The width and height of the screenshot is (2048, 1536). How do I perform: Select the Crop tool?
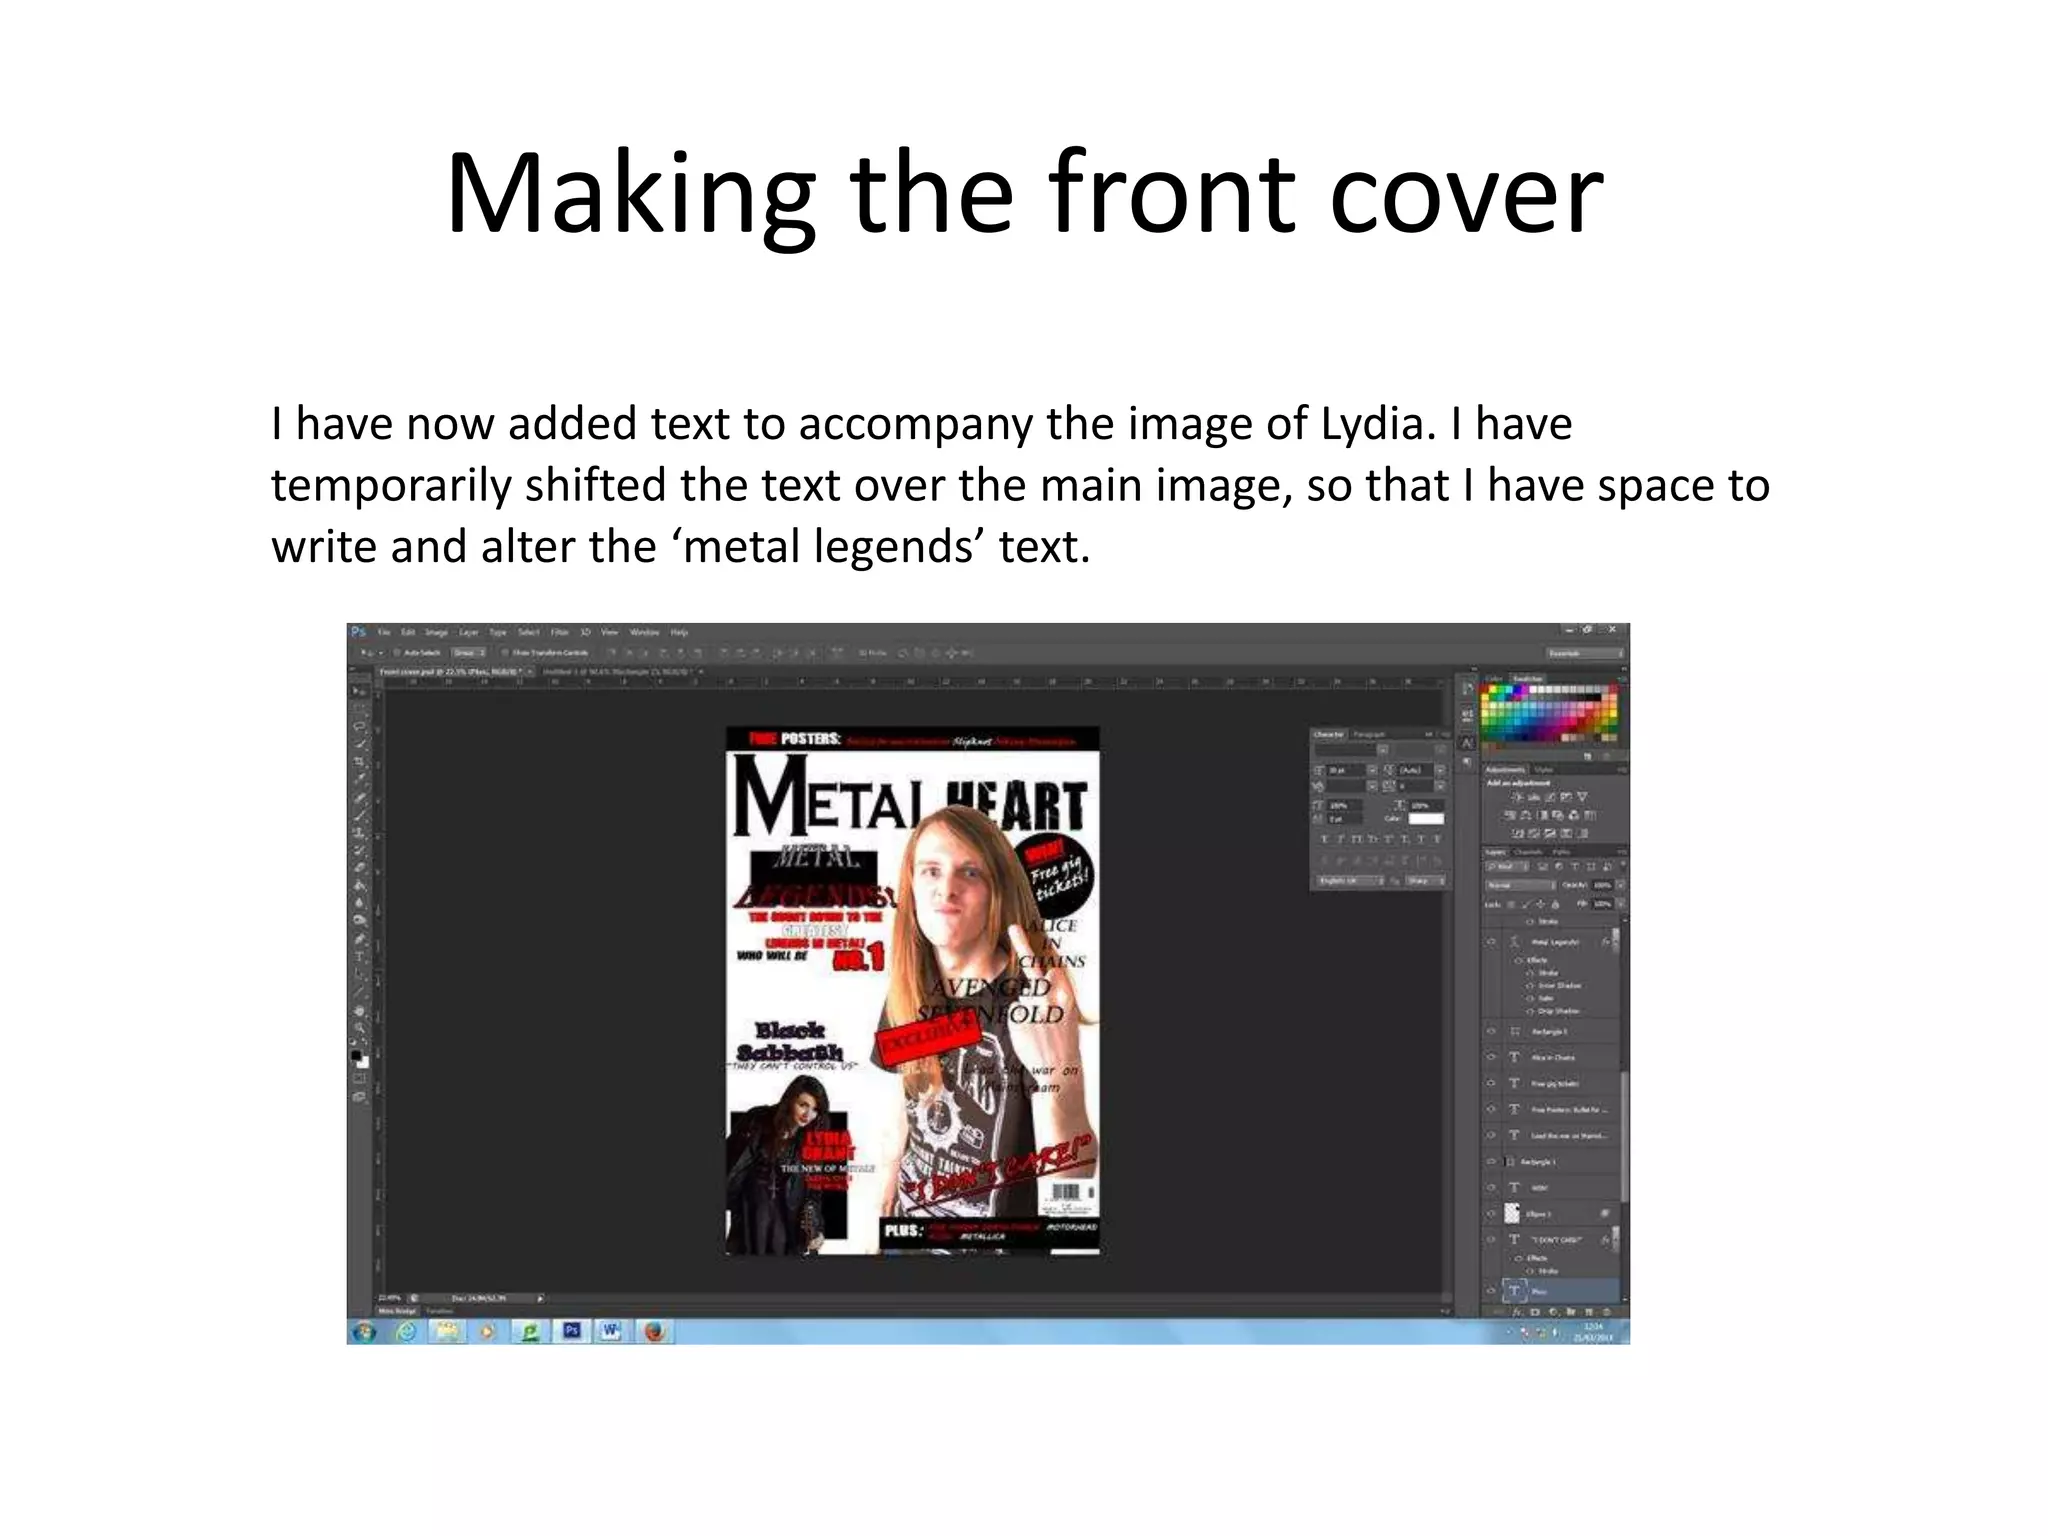(359, 763)
